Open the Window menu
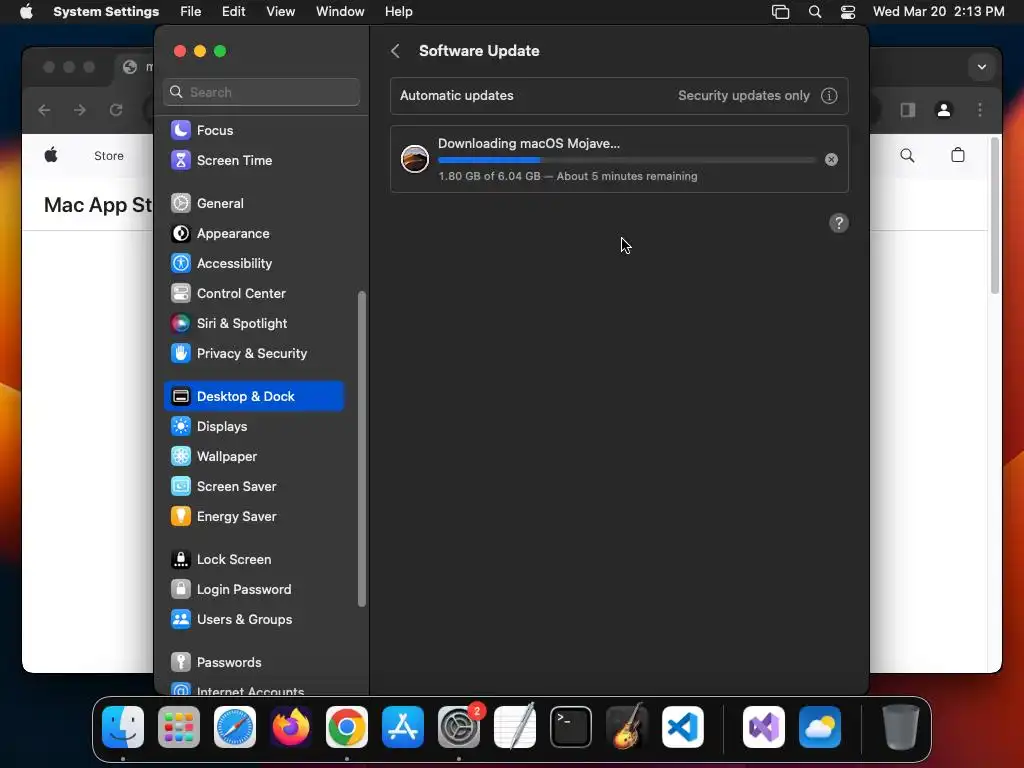The image size is (1024, 768). [340, 12]
